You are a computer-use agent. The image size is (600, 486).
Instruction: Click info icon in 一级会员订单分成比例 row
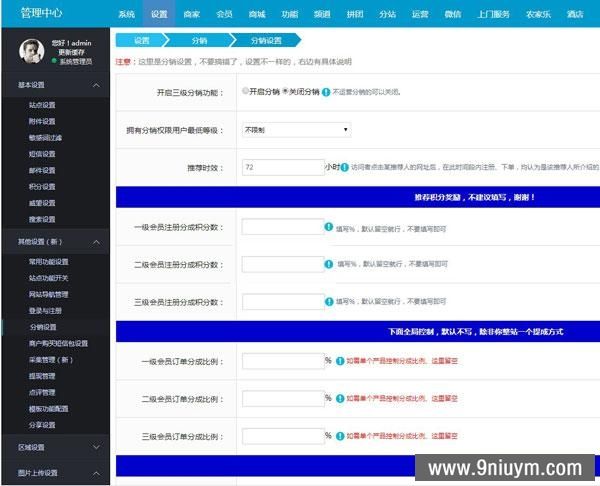pyautogui.click(x=340, y=361)
